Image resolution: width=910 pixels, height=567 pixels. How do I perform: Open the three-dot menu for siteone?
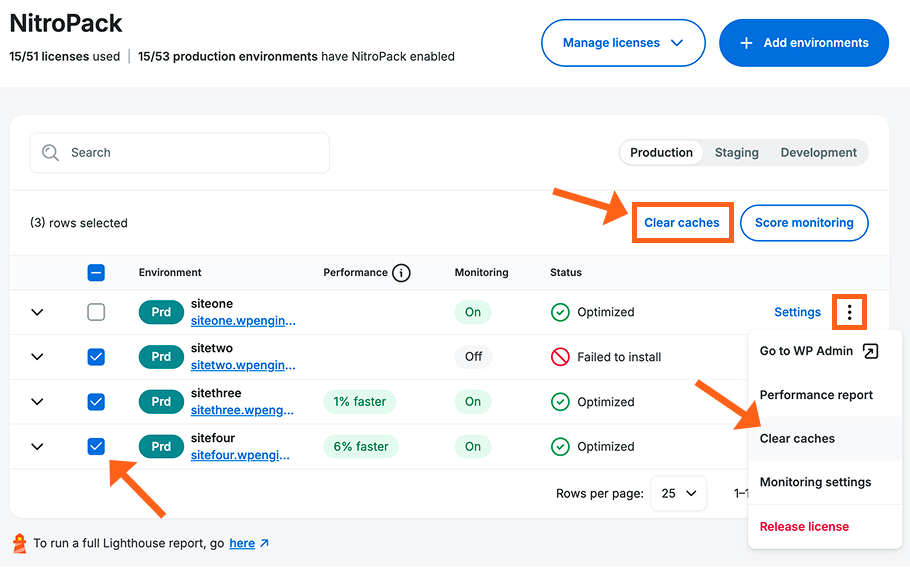point(849,312)
